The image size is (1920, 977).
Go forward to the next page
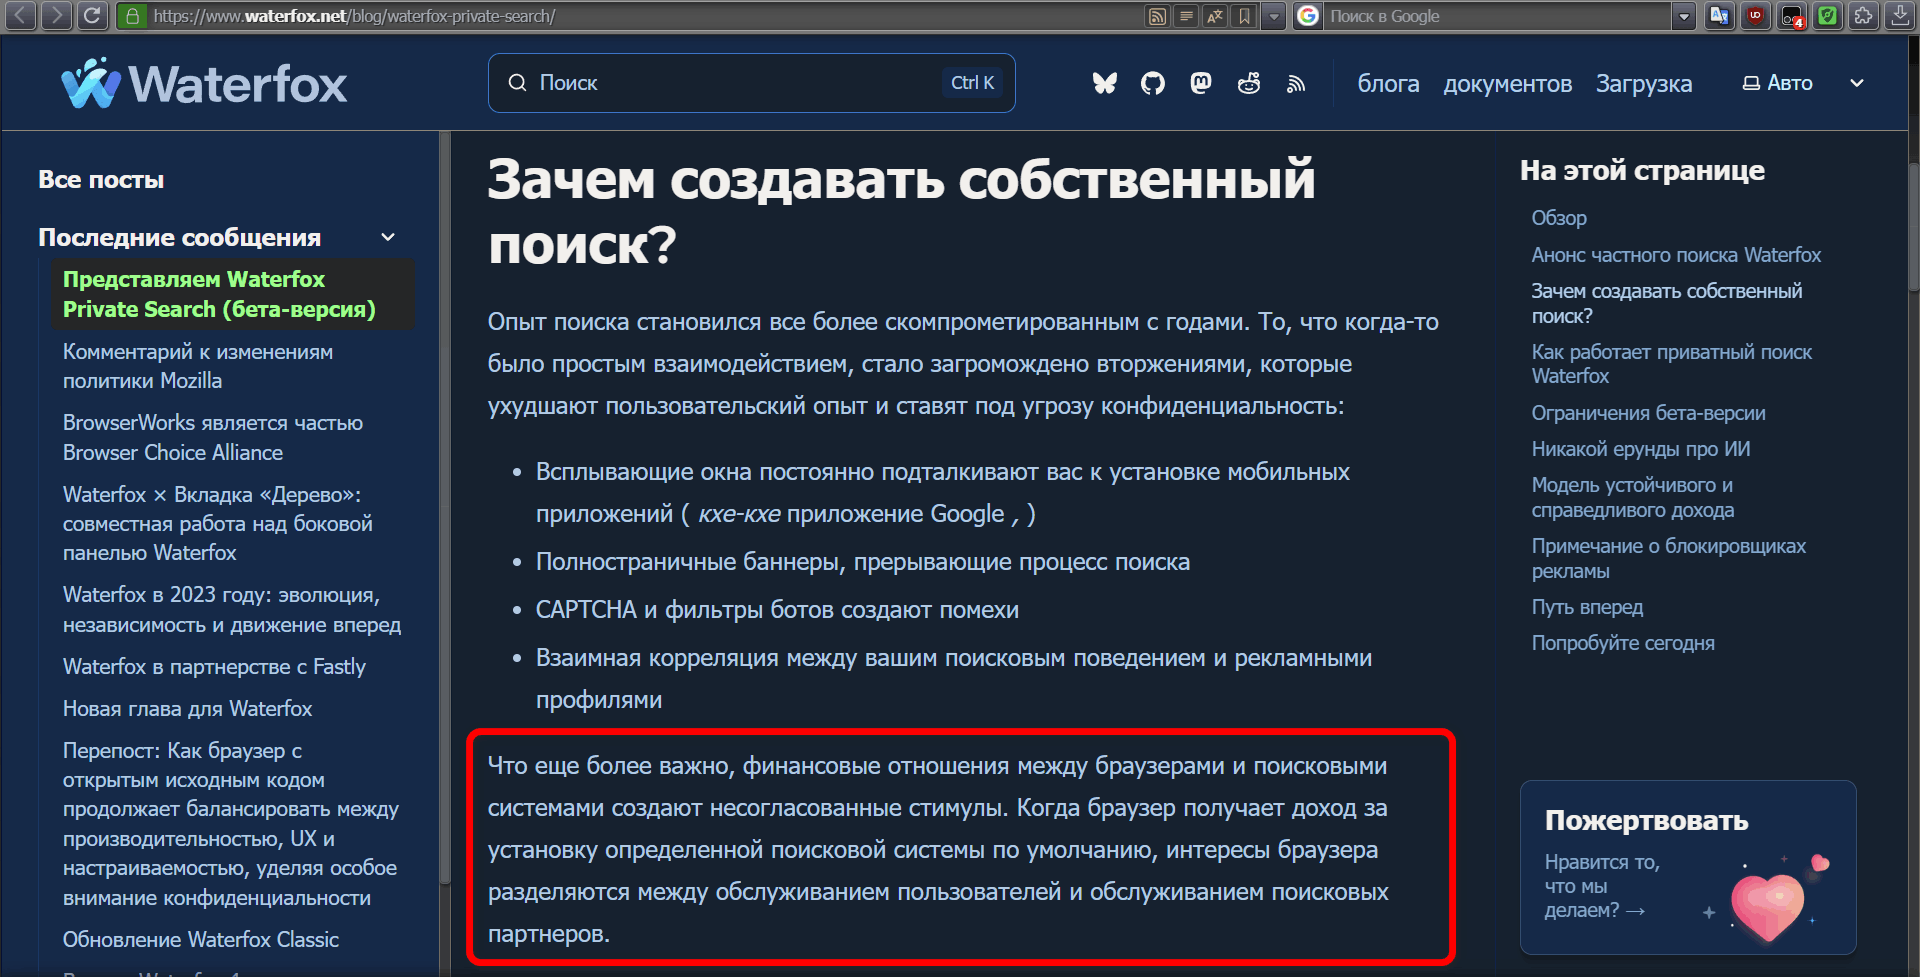coord(56,15)
